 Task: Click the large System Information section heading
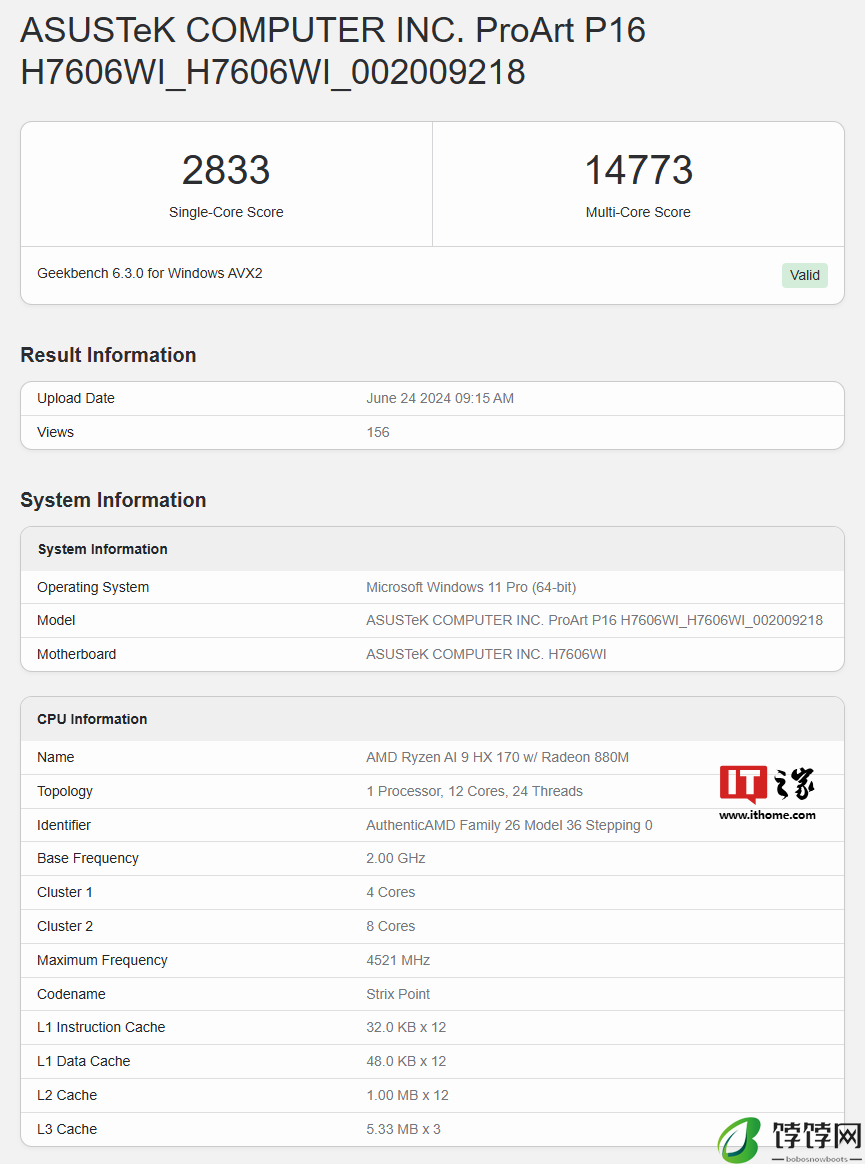113,500
